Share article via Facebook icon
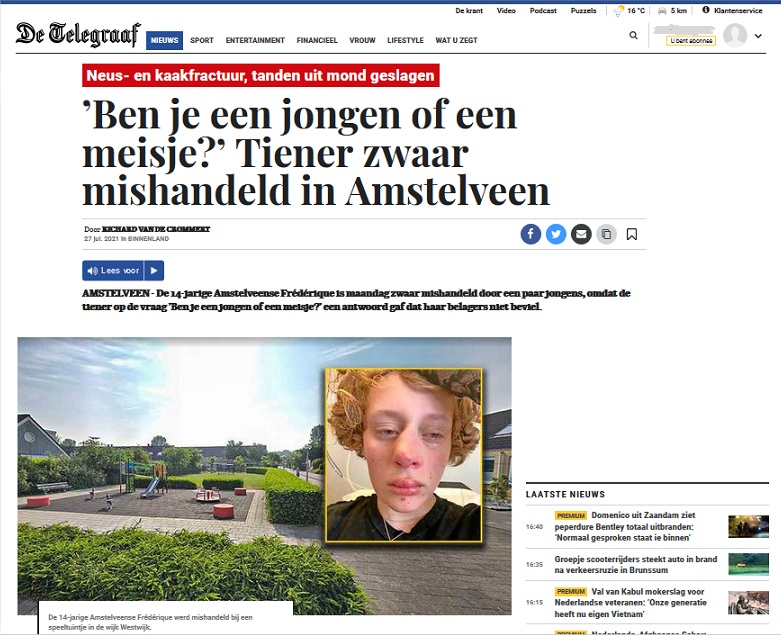781x636 pixels. [x=531, y=234]
